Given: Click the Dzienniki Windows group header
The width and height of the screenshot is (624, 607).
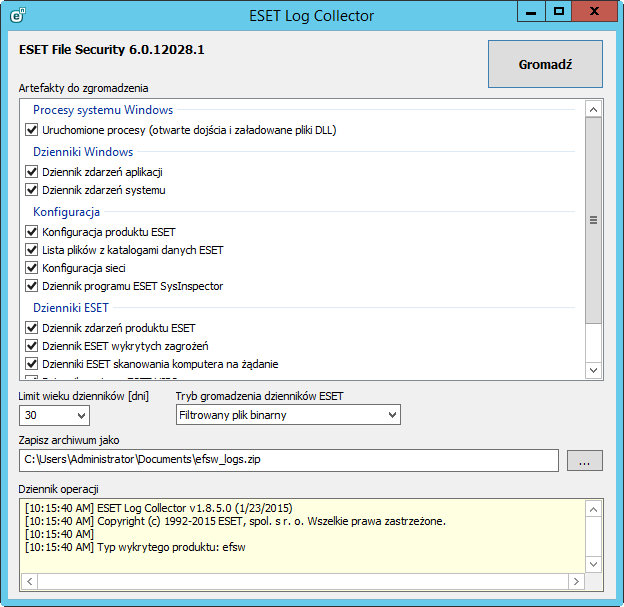Looking at the screenshot, I should [83, 152].
